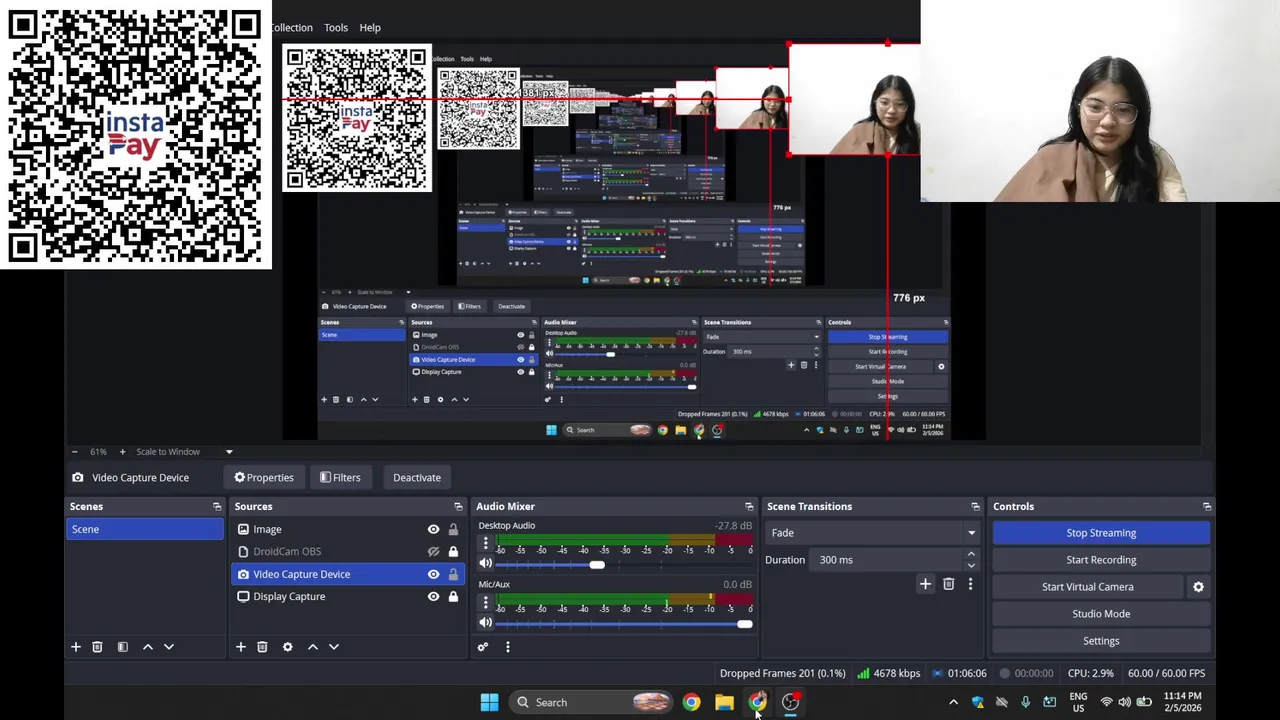The height and width of the screenshot is (720, 1280).
Task: Toggle visibility of DroidCam OBS source
Action: [x=433, y=551]
